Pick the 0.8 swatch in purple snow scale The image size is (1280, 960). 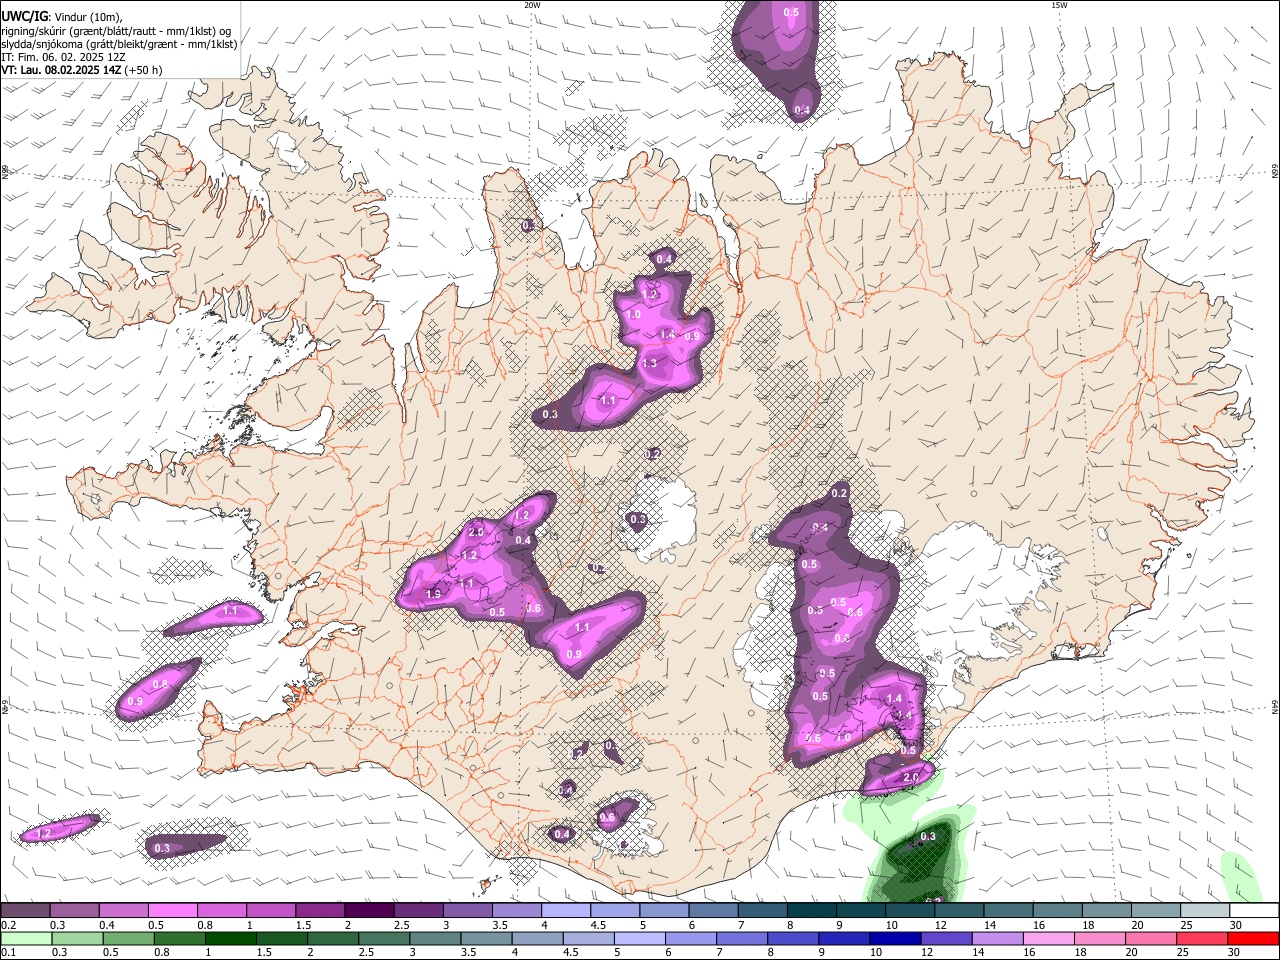pyautogui.click(x=222, y=911)
